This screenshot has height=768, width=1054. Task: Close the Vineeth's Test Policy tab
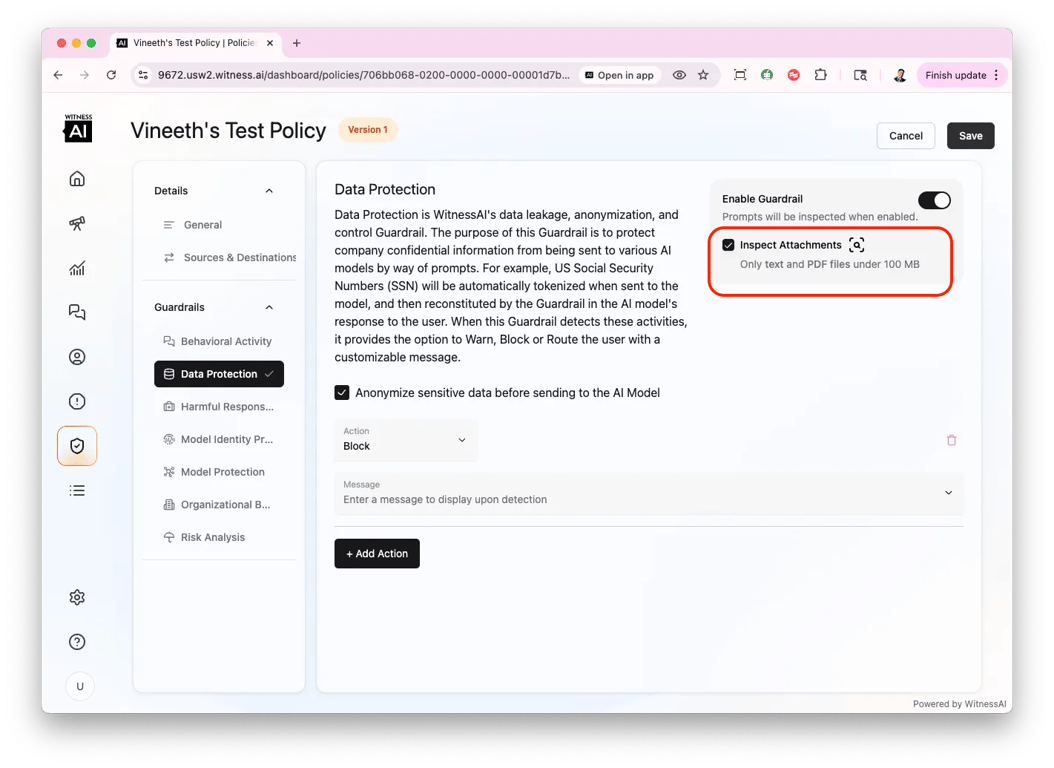pos(270,43)
